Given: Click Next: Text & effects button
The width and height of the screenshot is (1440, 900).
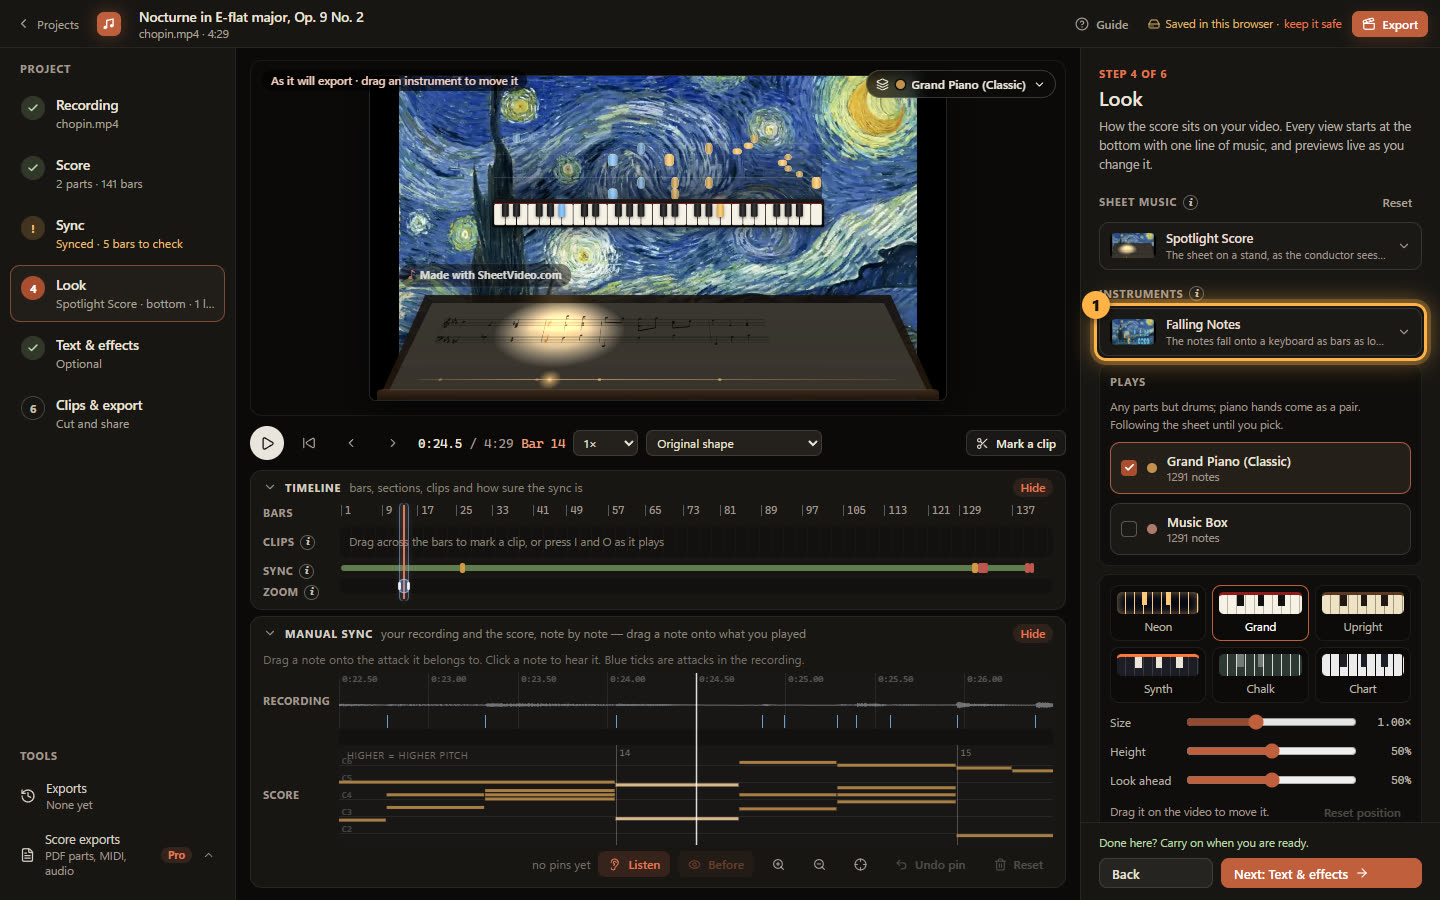Looking at the screenshot, I should pos(1321,874).
